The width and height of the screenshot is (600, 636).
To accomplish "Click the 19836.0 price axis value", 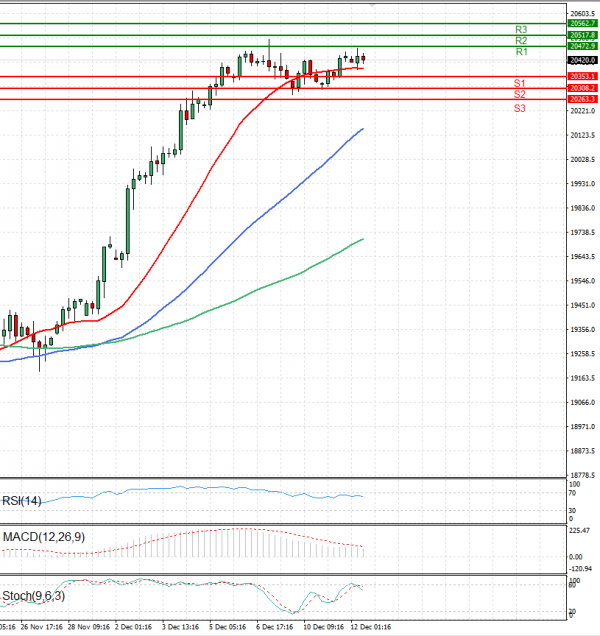I will coord(583,208).
